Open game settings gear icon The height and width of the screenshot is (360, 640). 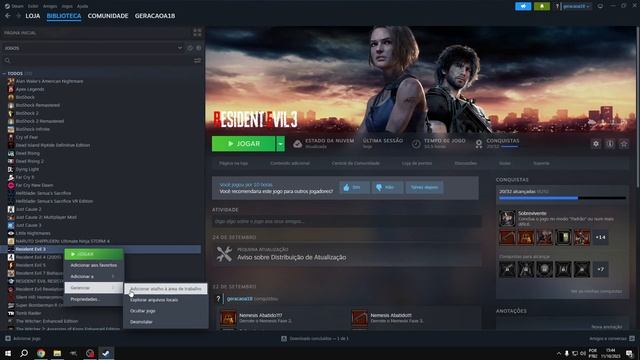click(x=596, y=144)
